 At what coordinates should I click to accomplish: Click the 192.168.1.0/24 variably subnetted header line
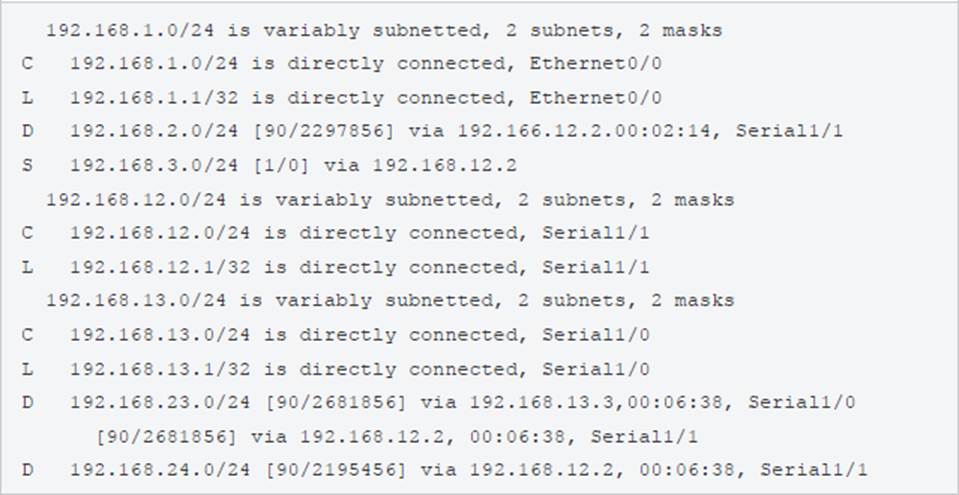click(384, 31)
